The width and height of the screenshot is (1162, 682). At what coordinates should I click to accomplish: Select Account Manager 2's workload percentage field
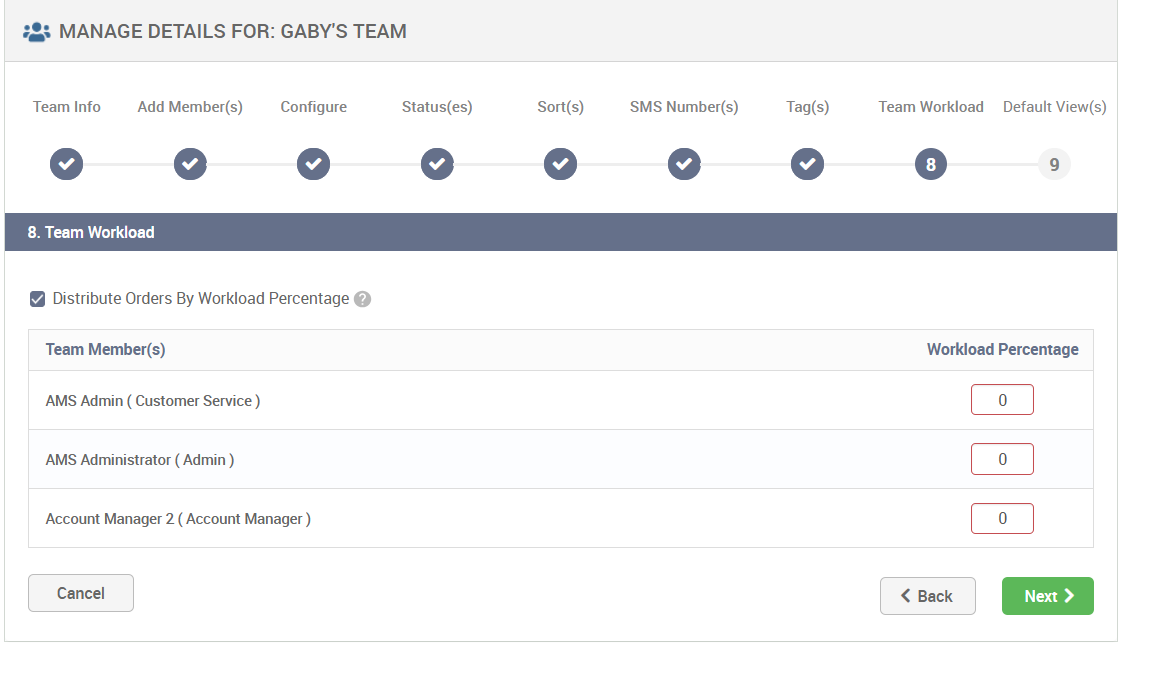tap(1002, 518)
